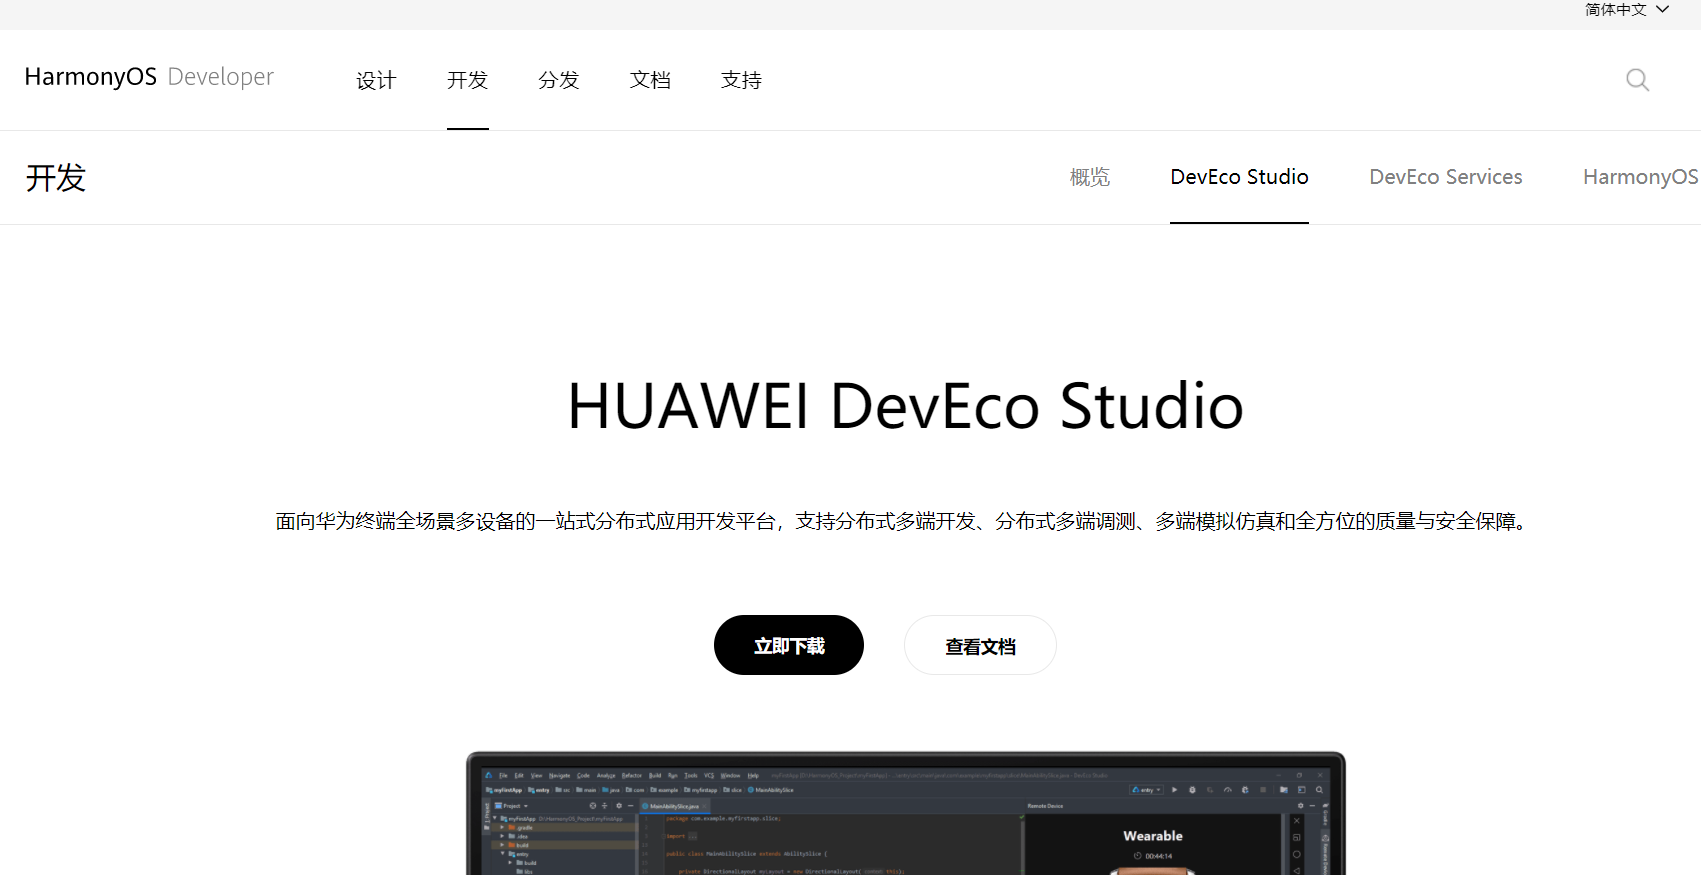Expand the 简体中文 language dropdown
The width and height of the screenshot is (1701, 875).
coord(1627,10)
